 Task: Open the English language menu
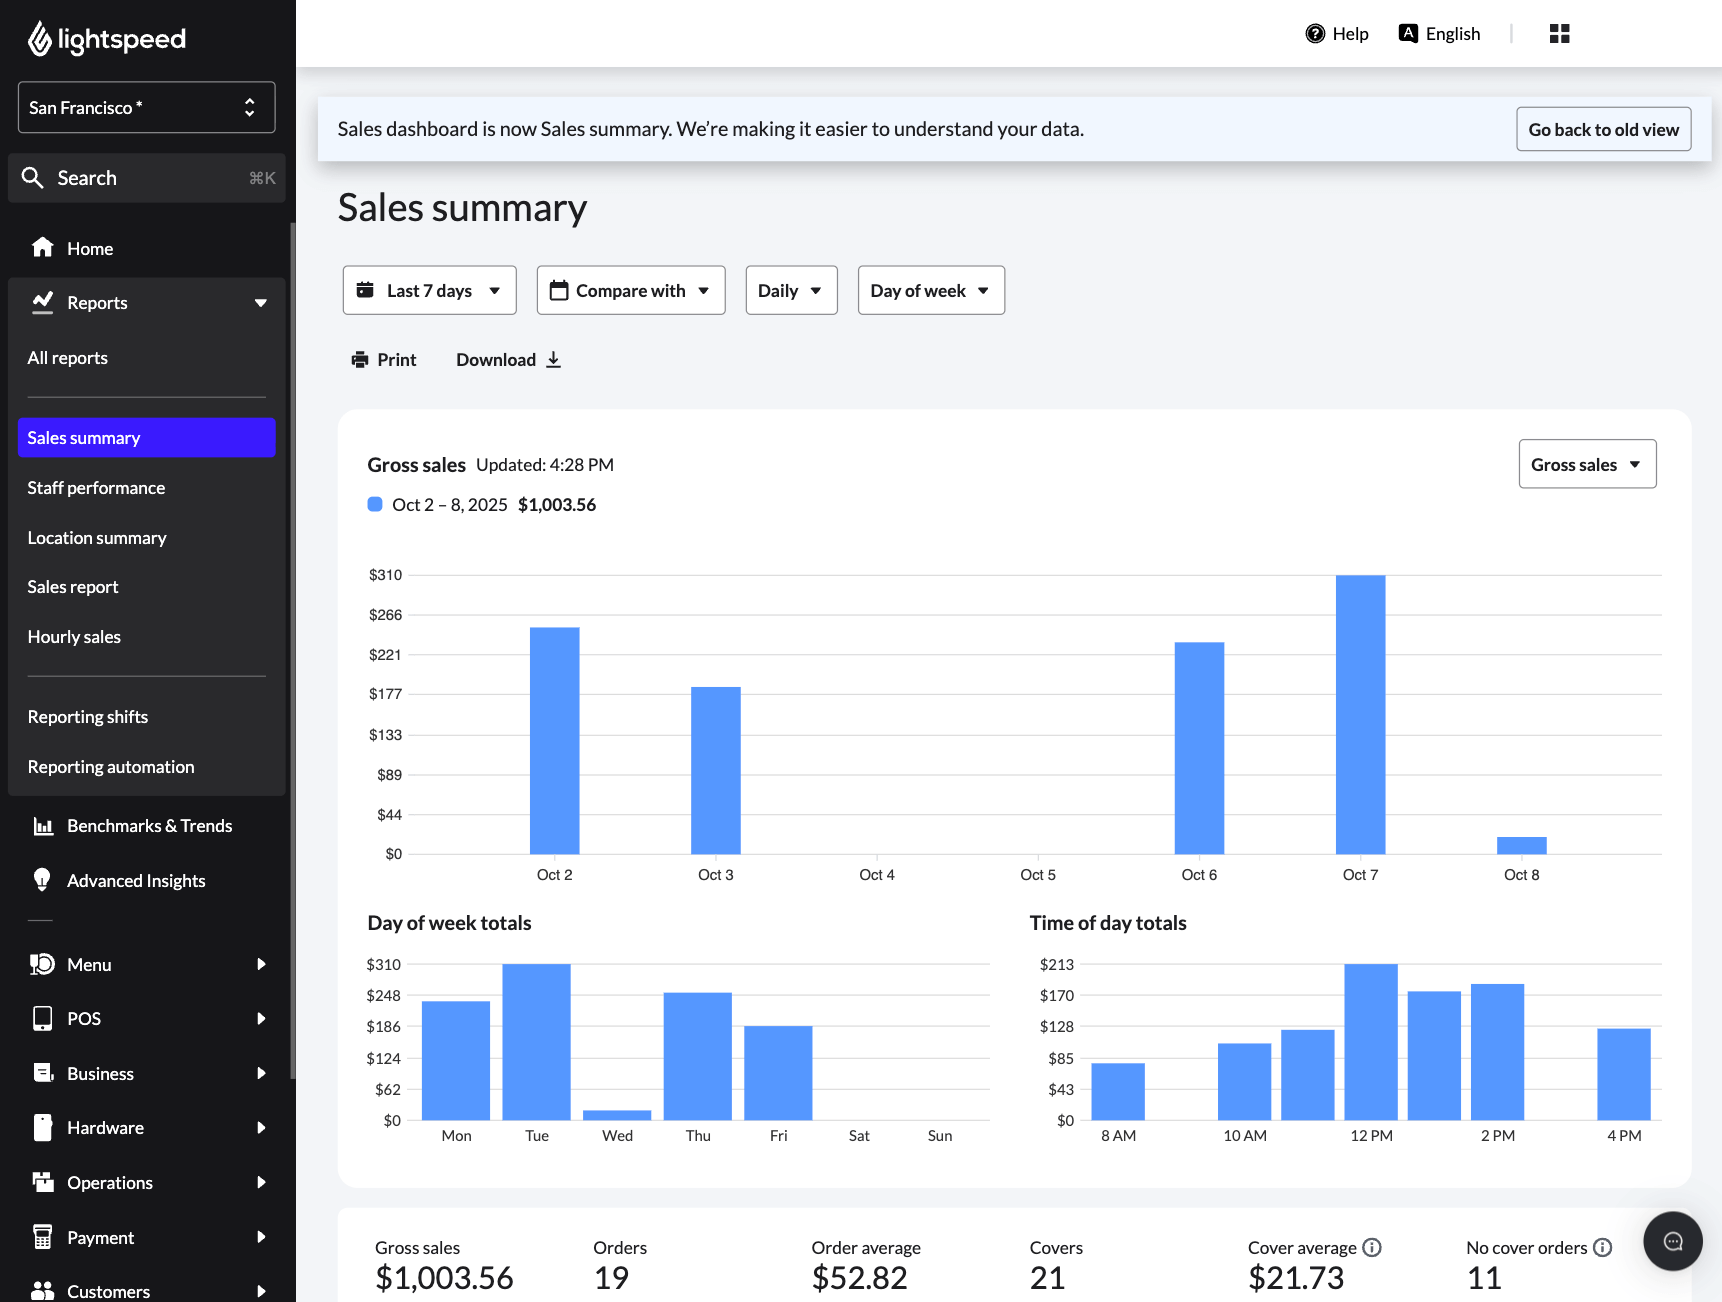click(x=1439, y=33)
